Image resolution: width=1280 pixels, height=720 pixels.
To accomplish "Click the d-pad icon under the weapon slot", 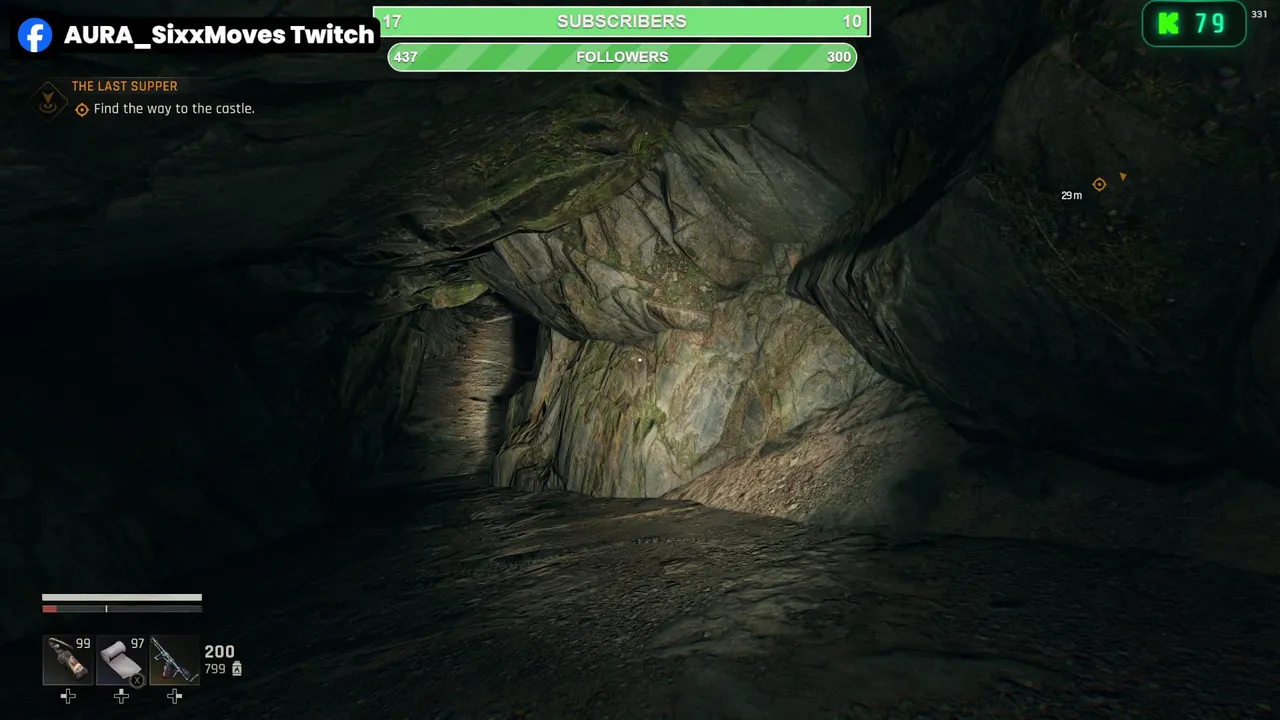I will click(x=175, y=696).
